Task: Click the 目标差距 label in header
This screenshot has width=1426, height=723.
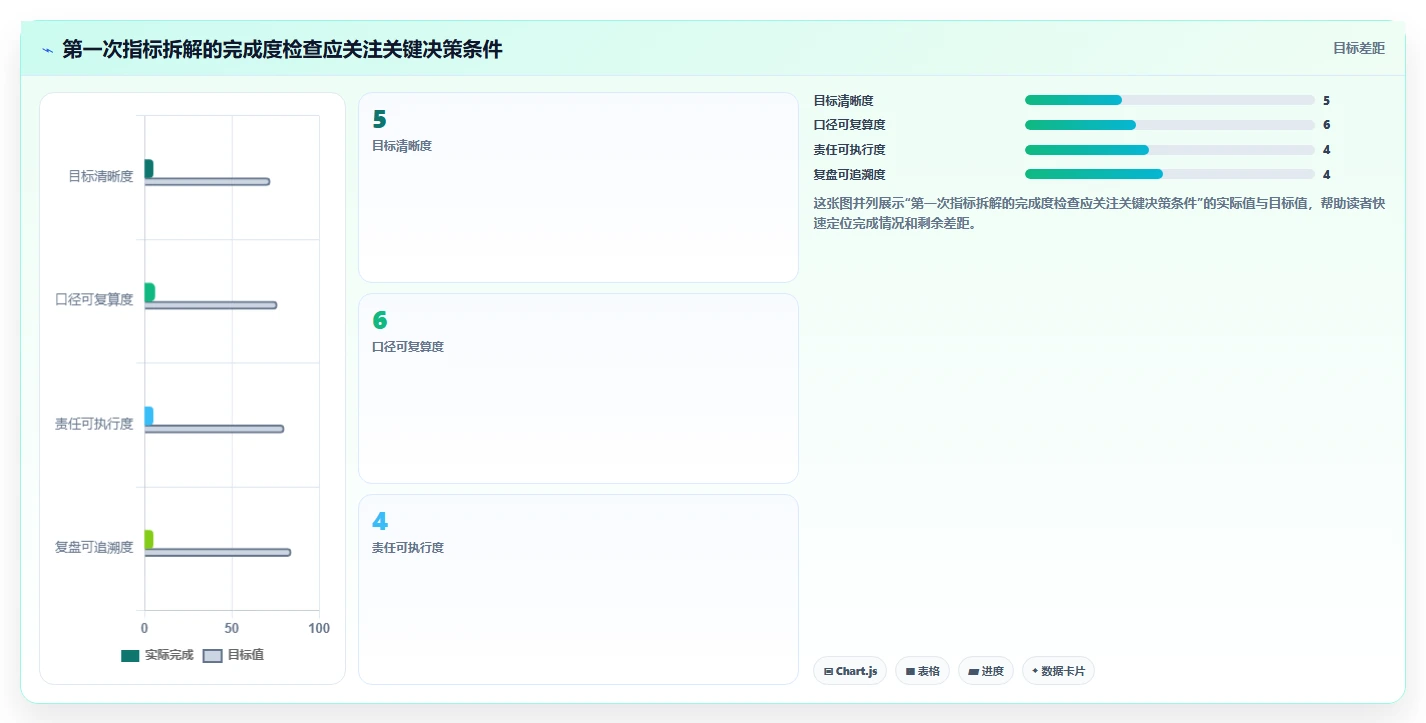Action: [x=1359, y=48]
